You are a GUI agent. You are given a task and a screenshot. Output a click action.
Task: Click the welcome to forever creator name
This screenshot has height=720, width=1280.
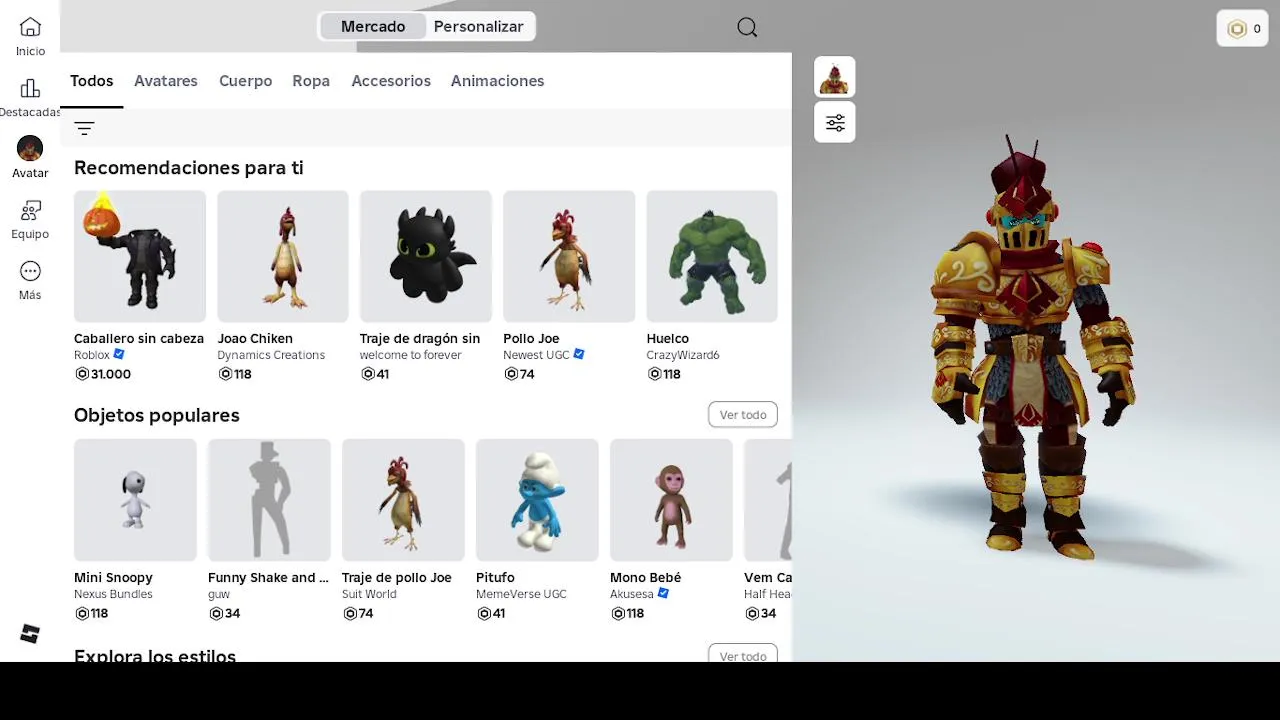410,355
